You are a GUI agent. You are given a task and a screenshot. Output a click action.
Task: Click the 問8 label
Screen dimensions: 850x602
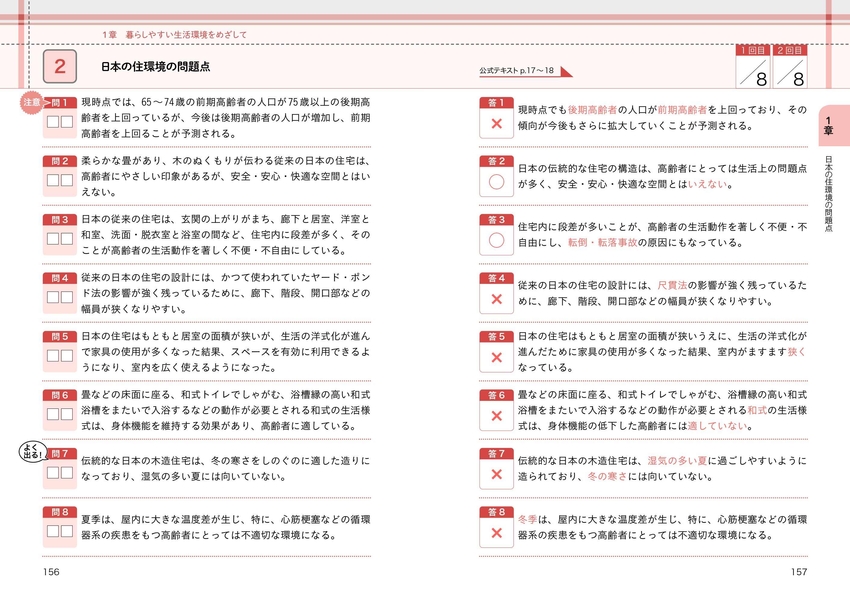pyautogui.click(x=60, y=512)
